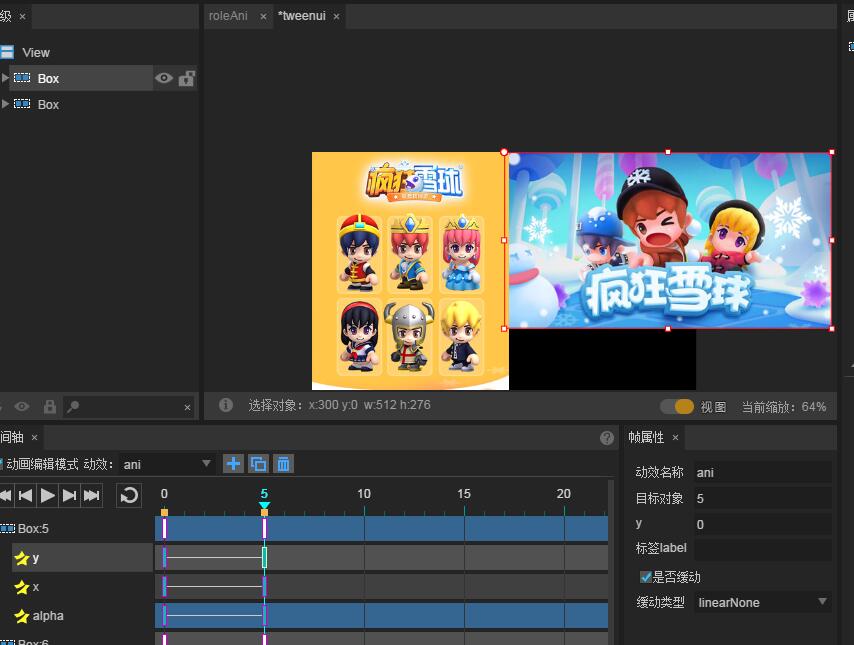
Task: Close the 帧属性 panel tab
Action: (675, 437)
